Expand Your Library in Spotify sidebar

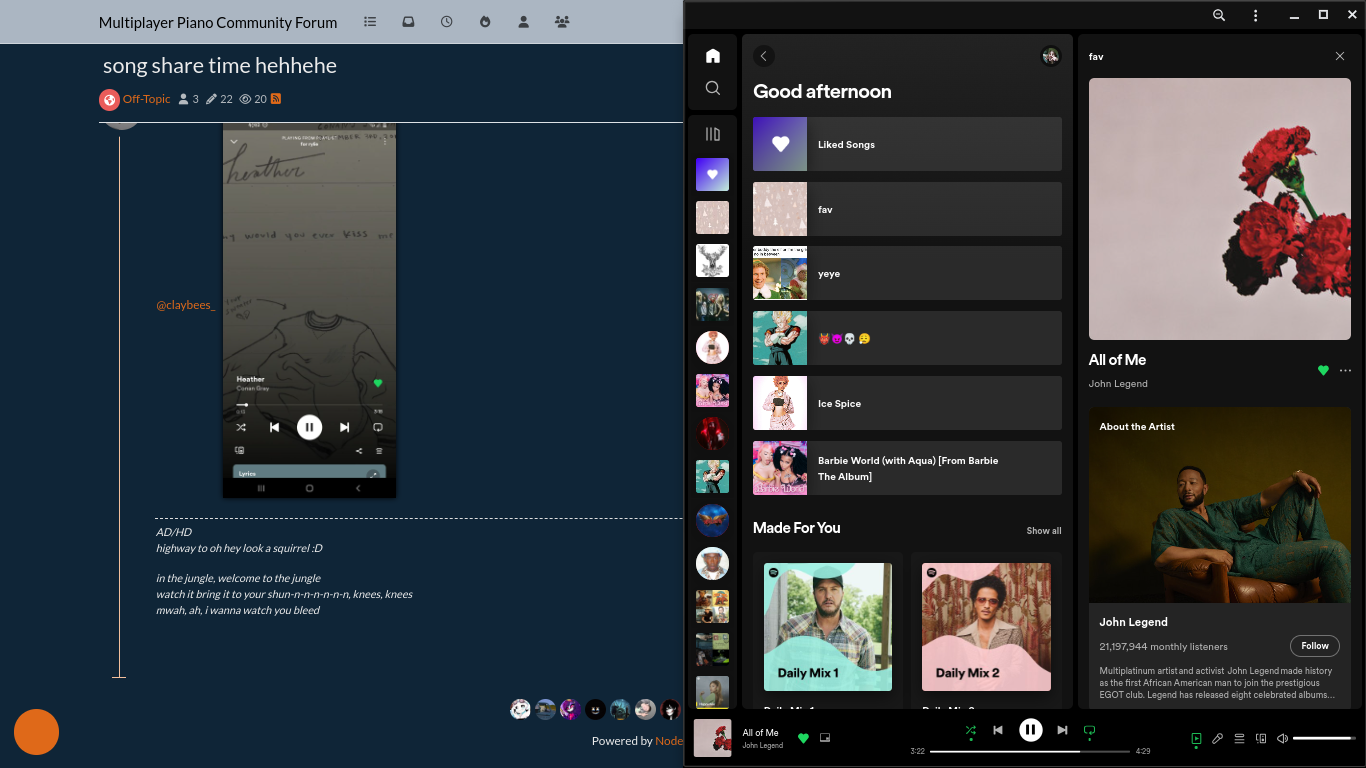point(713,134)
